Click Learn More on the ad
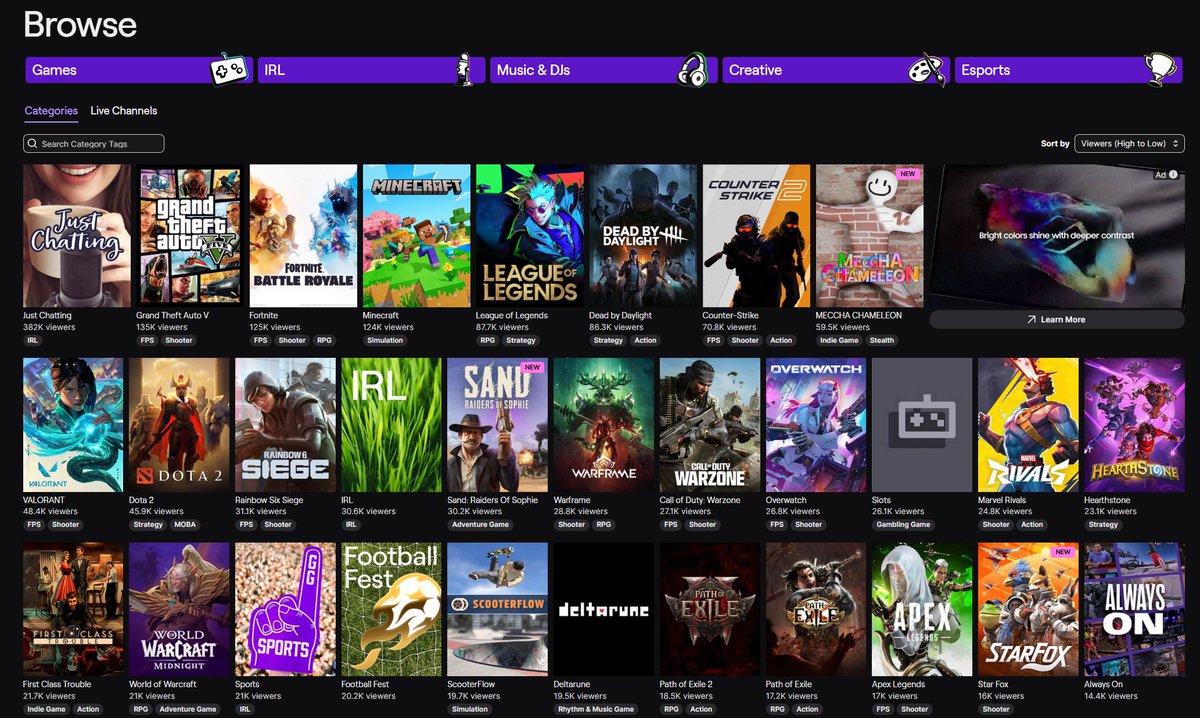1200x718 pixels. [1056, 320]
